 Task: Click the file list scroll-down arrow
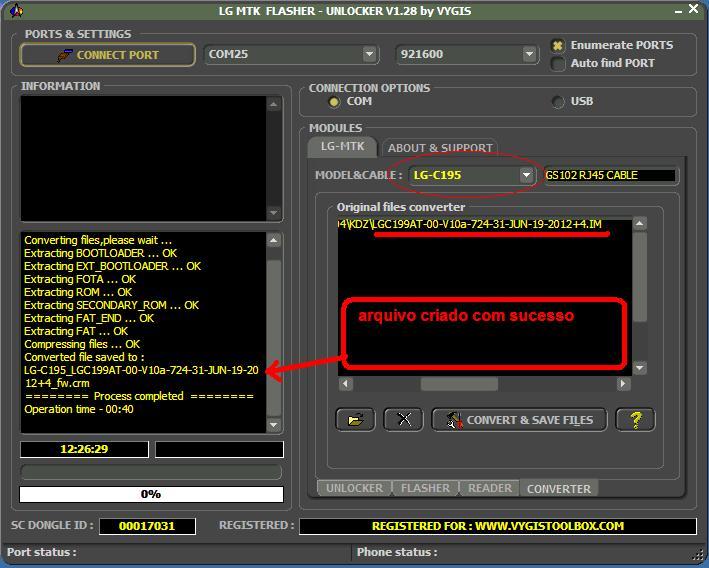coord(639,368)
